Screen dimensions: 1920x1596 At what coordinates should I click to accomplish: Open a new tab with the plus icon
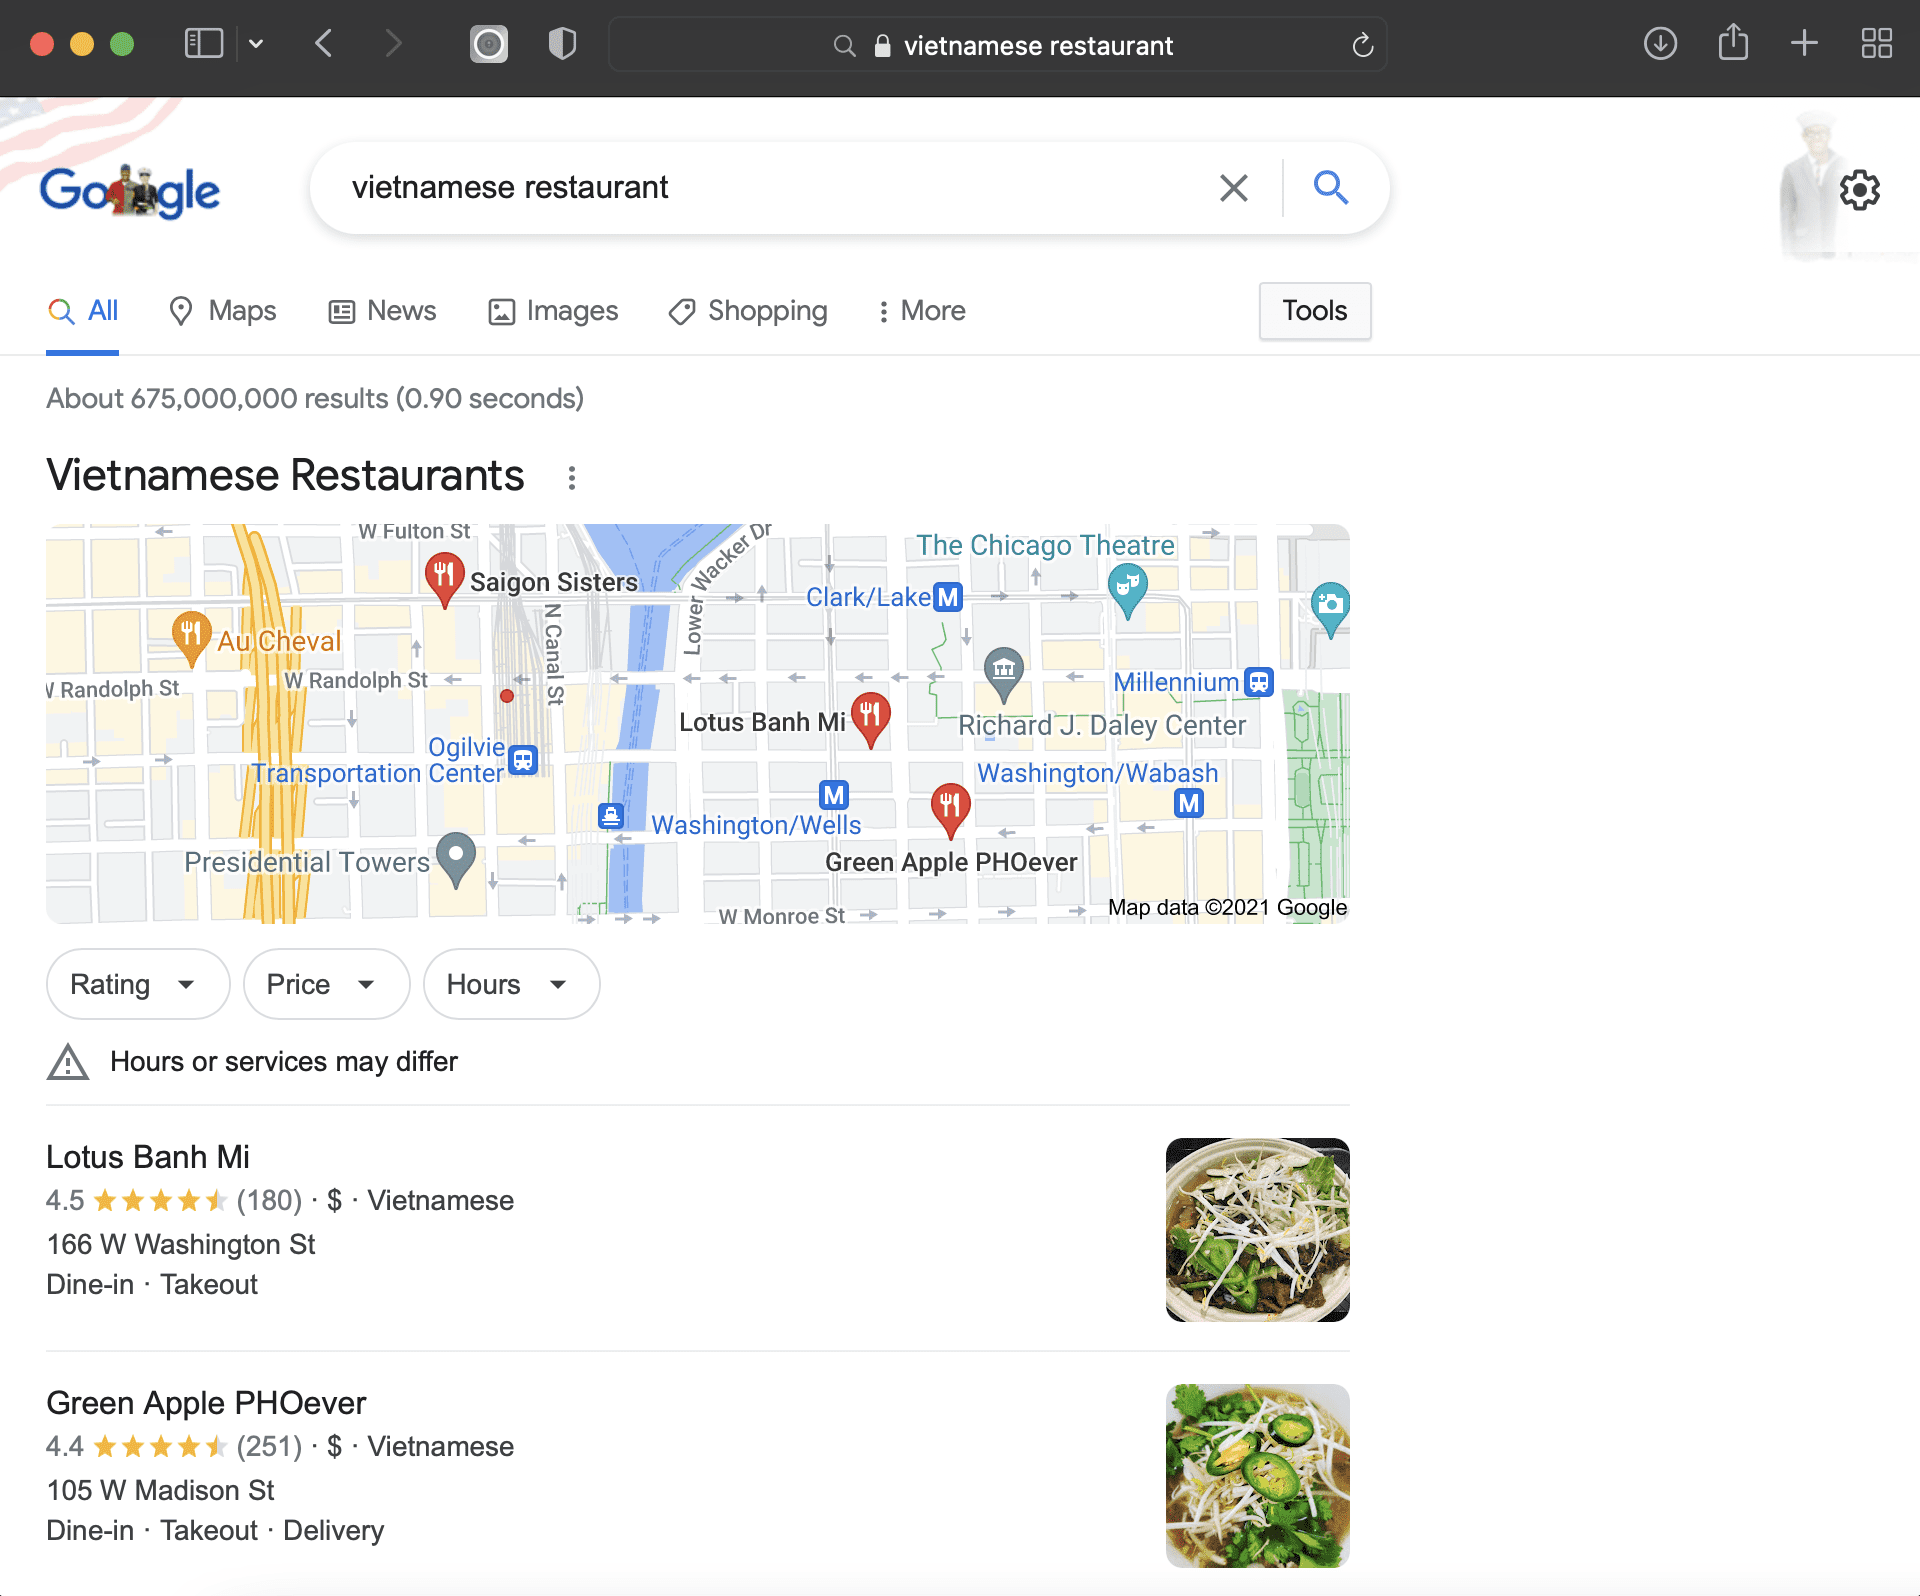tap(1805, 44)
